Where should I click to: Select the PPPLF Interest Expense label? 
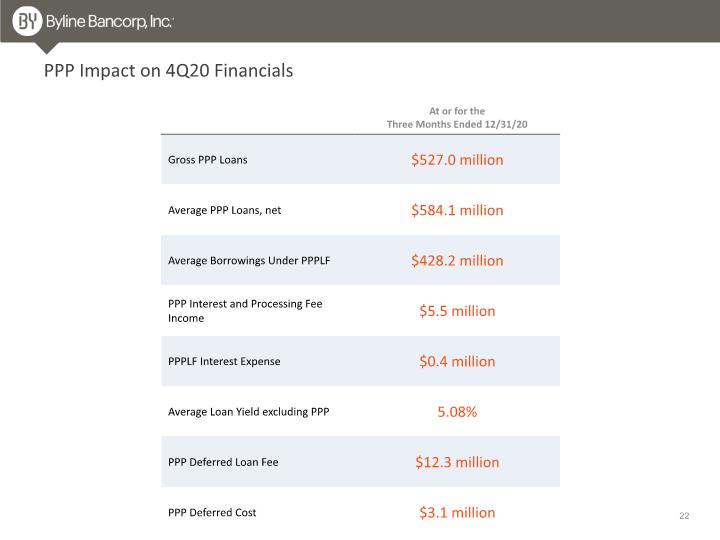coord(224,361)
